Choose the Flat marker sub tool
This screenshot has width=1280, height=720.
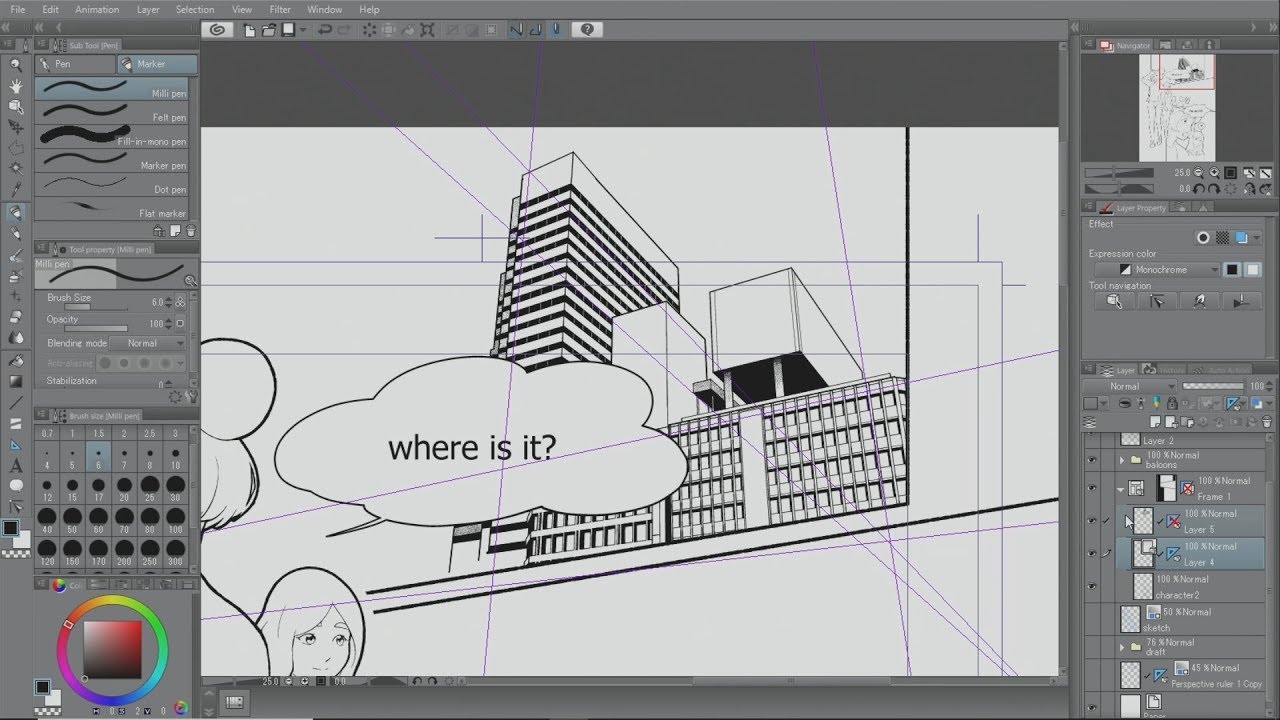112,209
